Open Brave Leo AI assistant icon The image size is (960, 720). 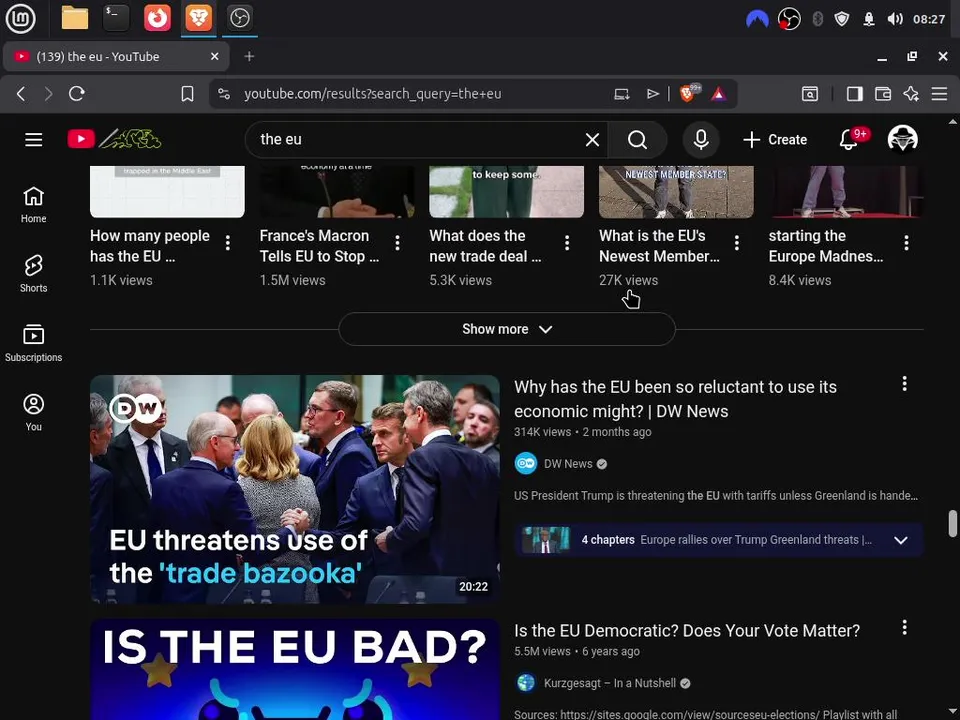911,94
